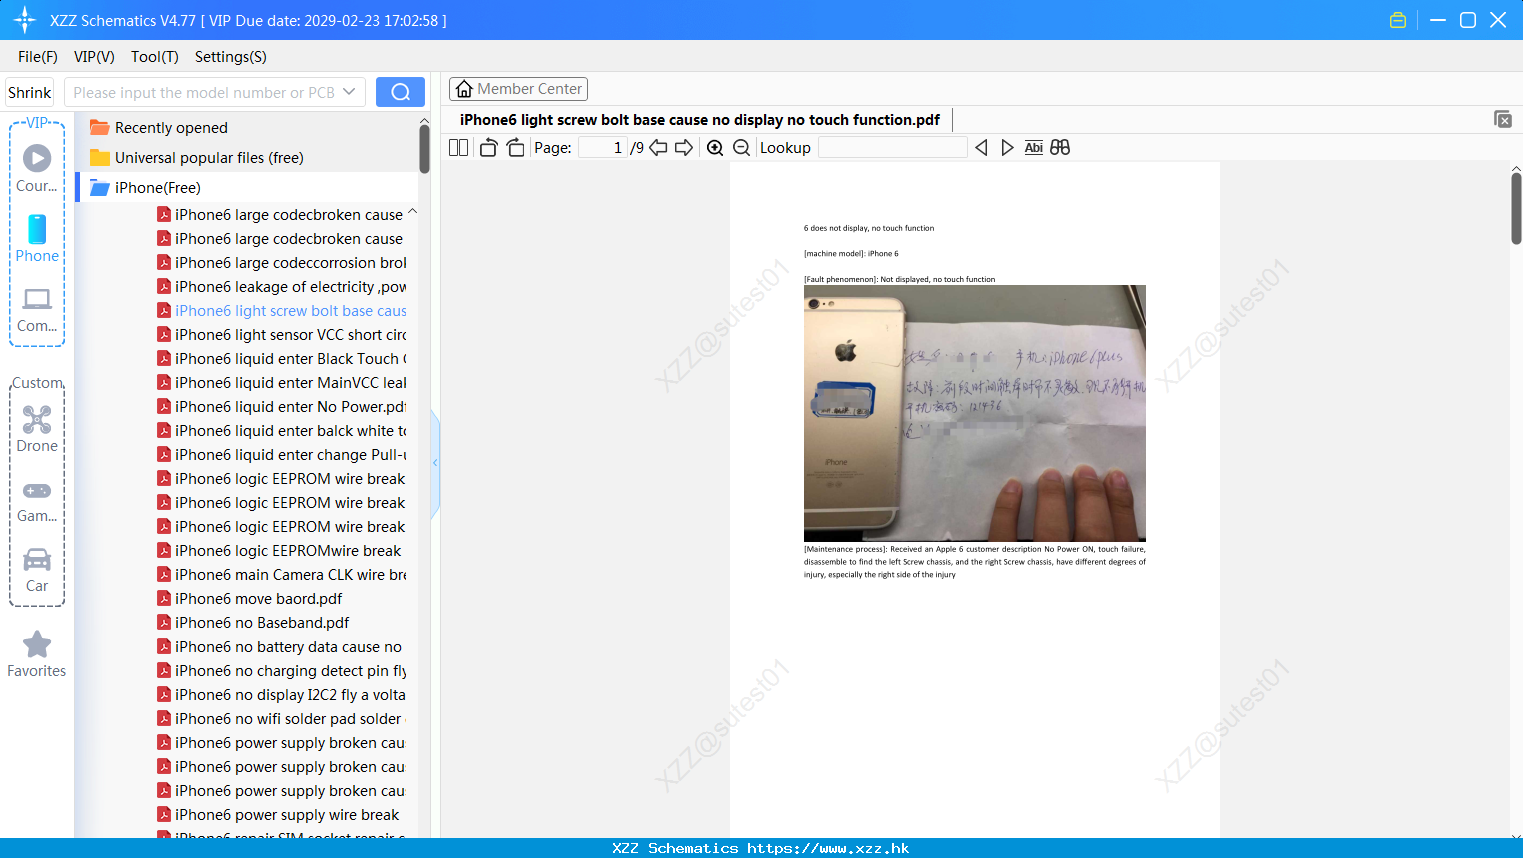Select the Computer category icon

coord(37,310)
